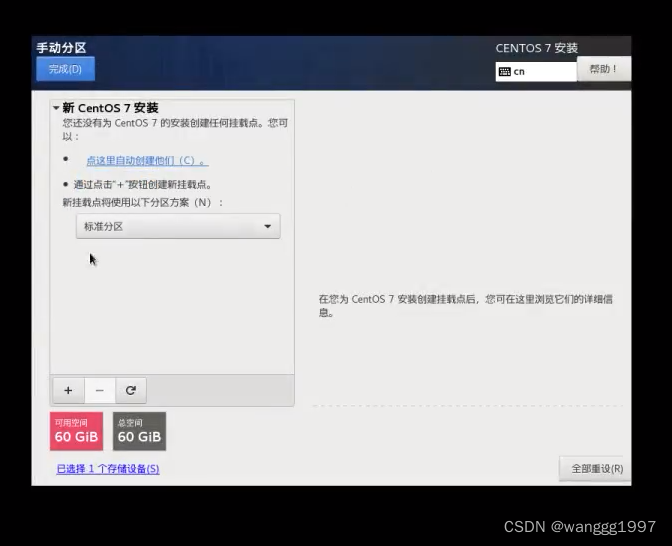Click the 手动分区 title text
Image resolution: width=672 pixels, height=546 pixels.
(x=61, y=48)
